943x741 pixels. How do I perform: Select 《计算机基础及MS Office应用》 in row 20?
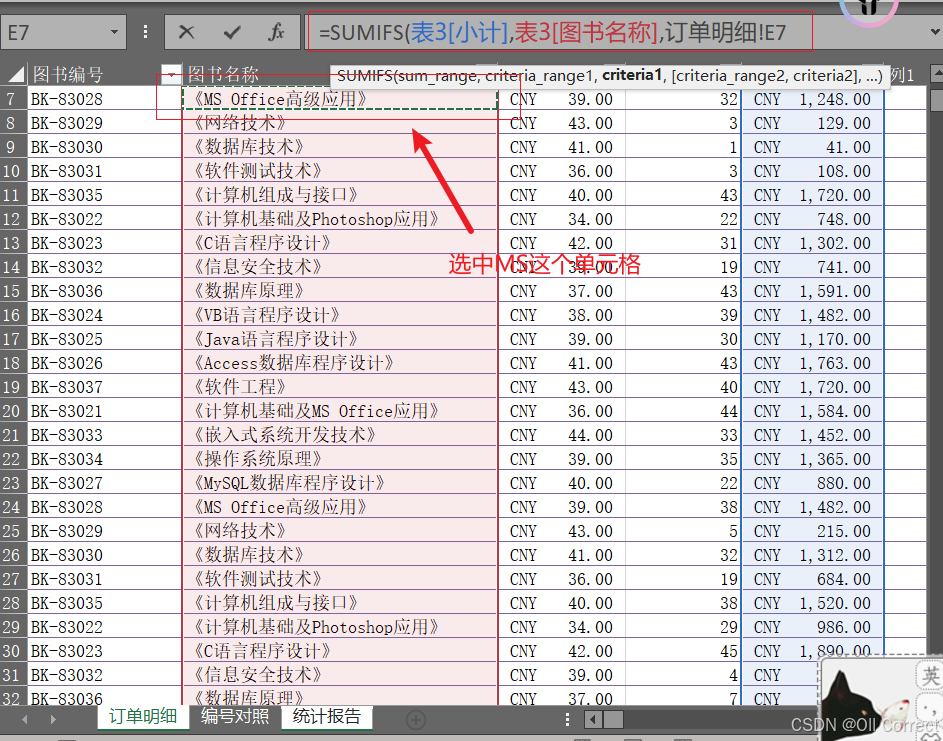click(340, 411)
